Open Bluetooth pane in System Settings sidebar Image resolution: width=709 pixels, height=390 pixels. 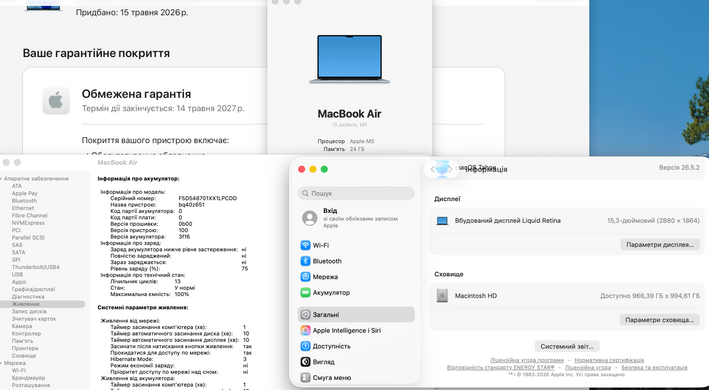click(x=356, y=261)
